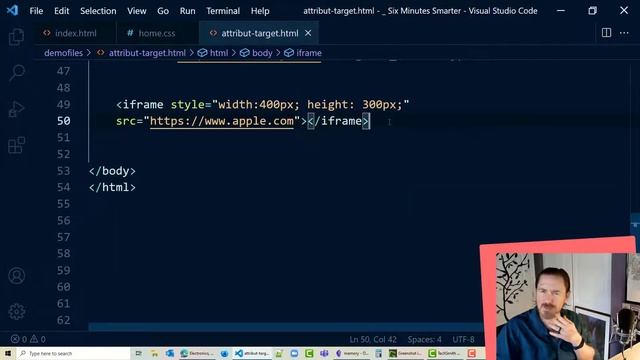Open the View menu
This screenshot has width=640, height=360.
click(x=137, y=11)
